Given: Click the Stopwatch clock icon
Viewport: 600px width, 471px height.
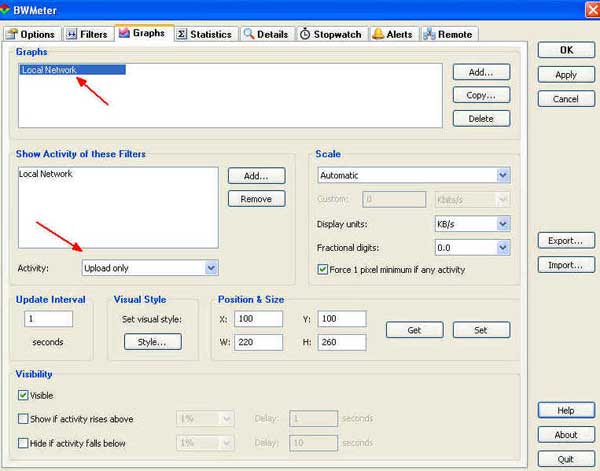Looking at the screenshot, I should (x=305, y=34).
